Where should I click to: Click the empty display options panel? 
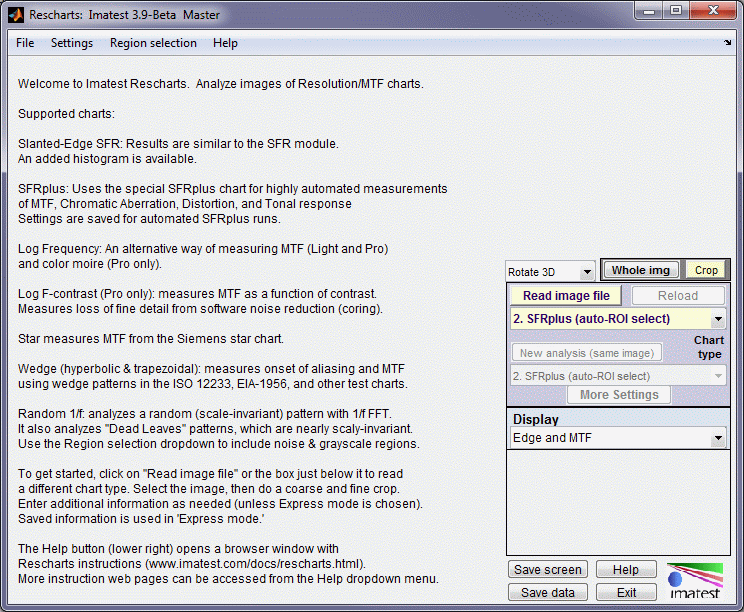coord(618,502)
